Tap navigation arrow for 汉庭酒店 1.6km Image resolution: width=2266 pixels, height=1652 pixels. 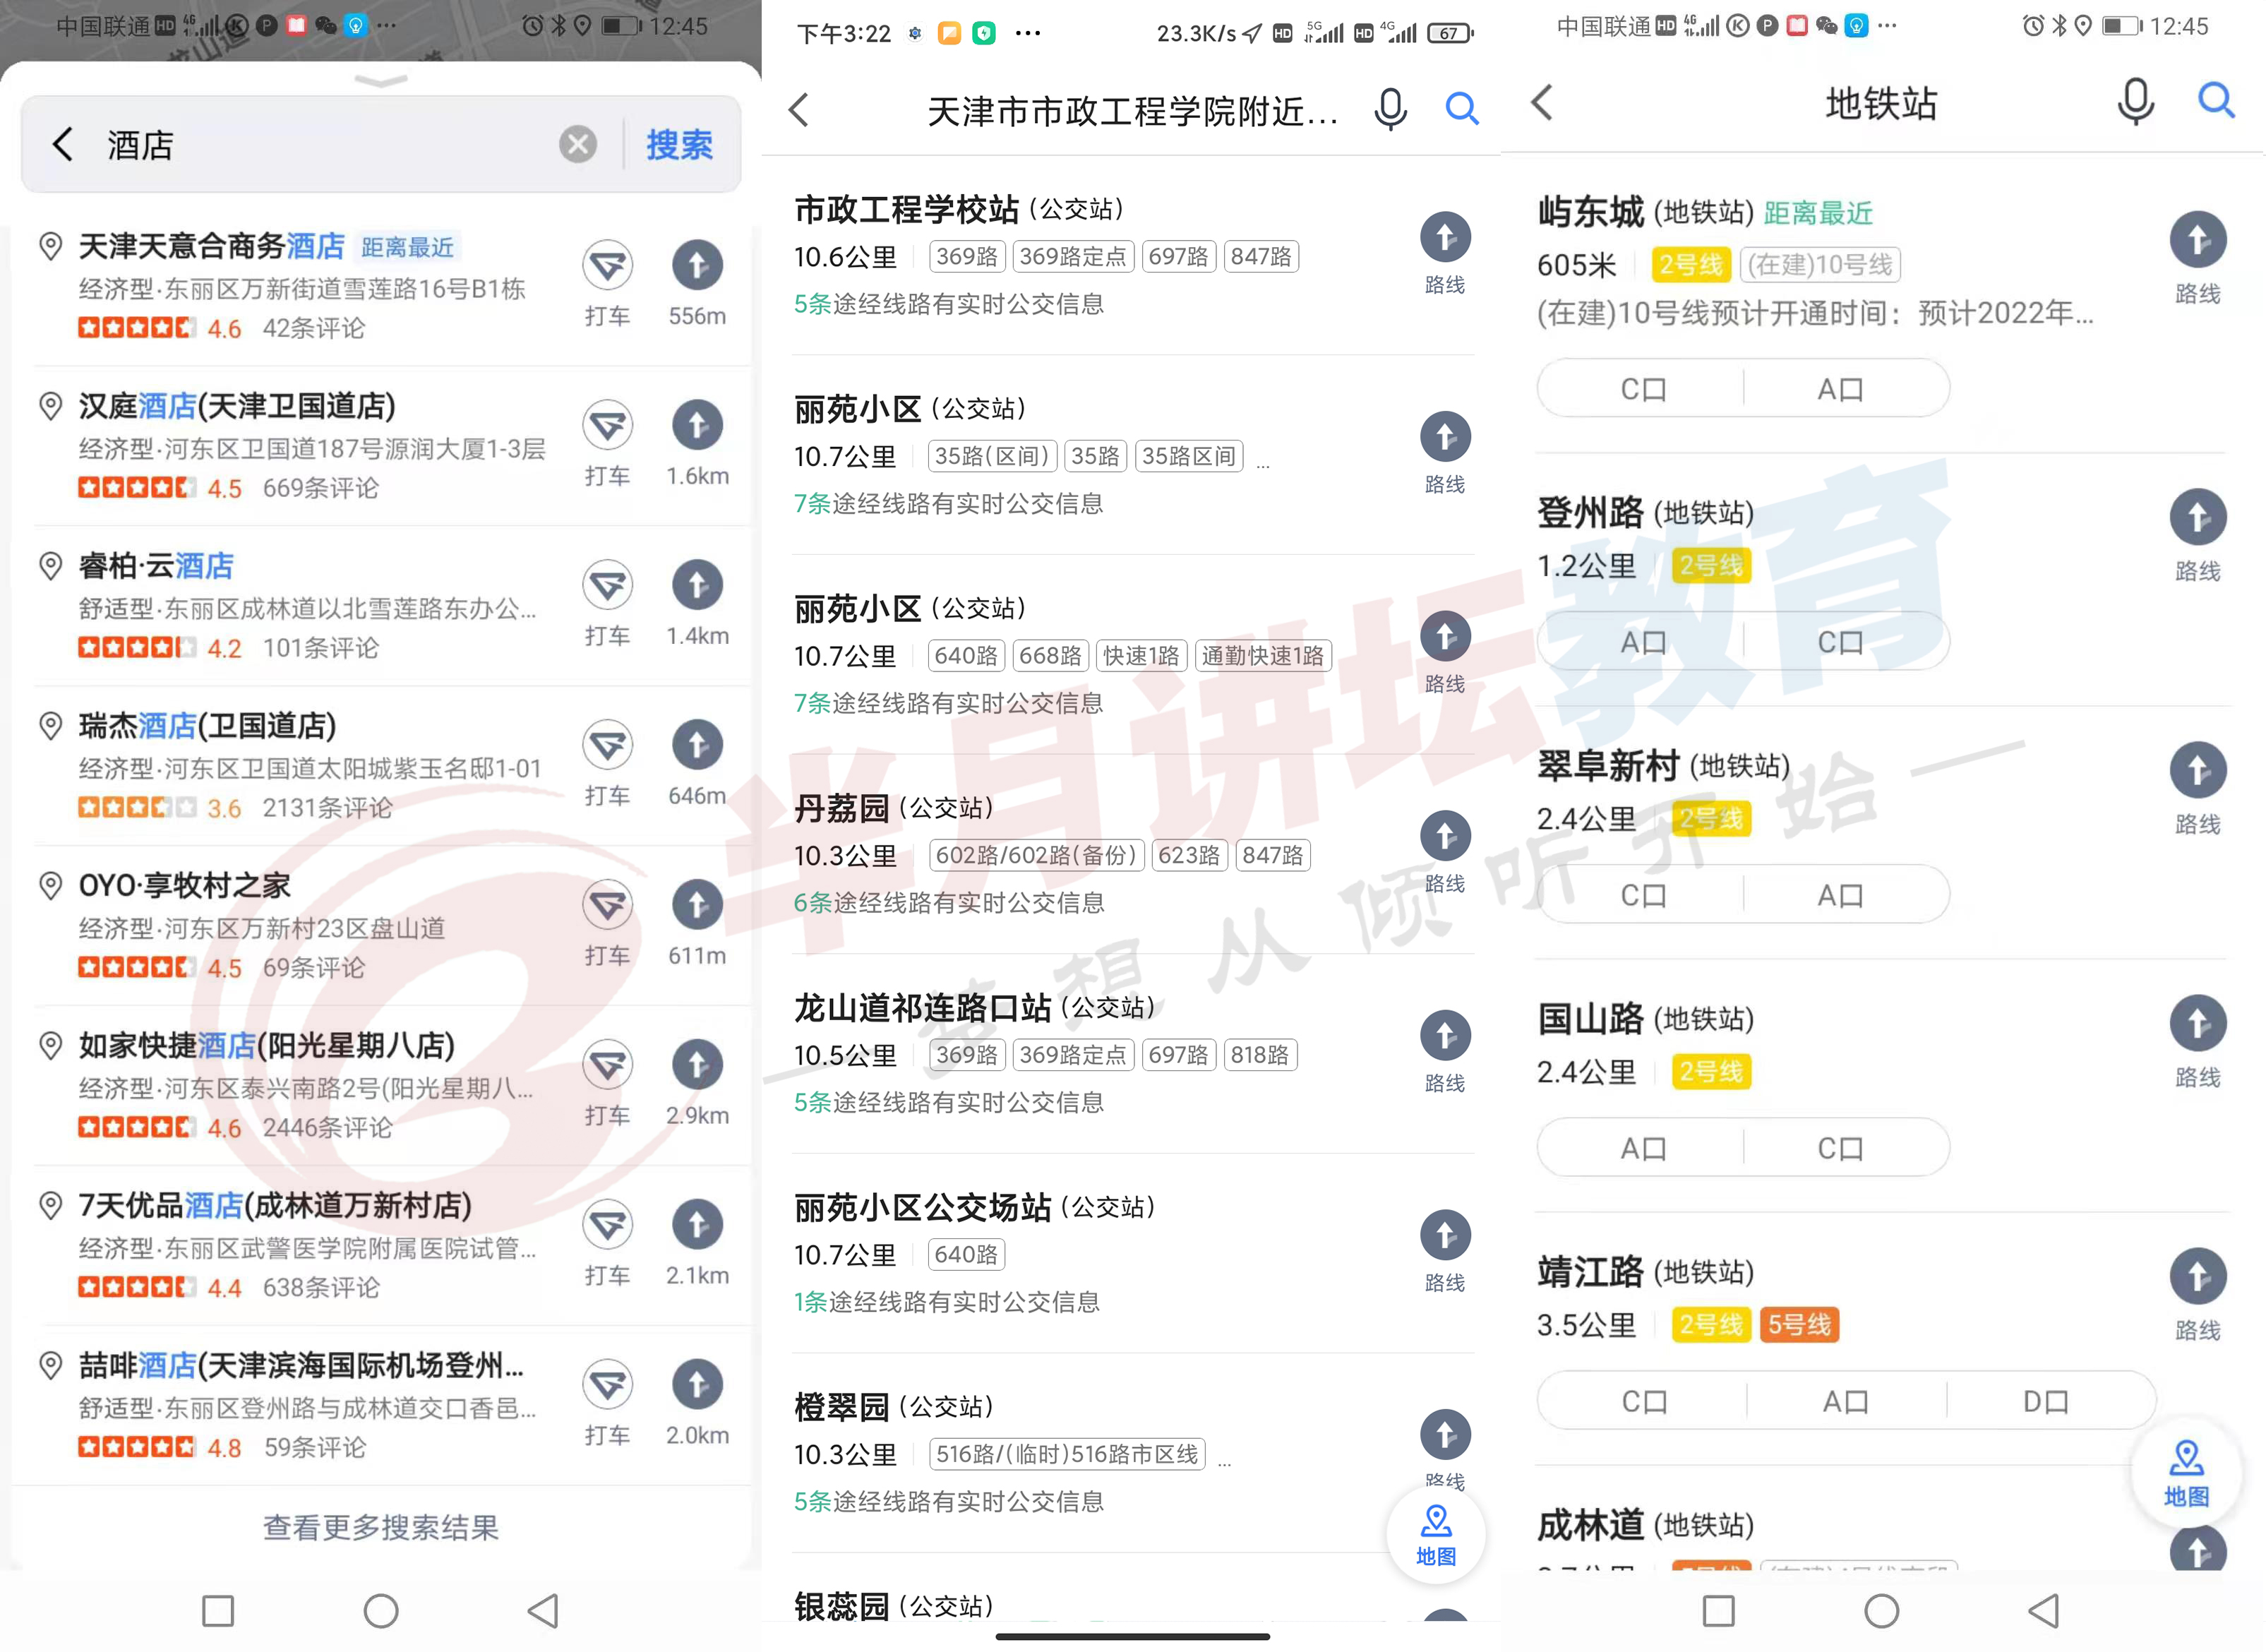(697, 426)
